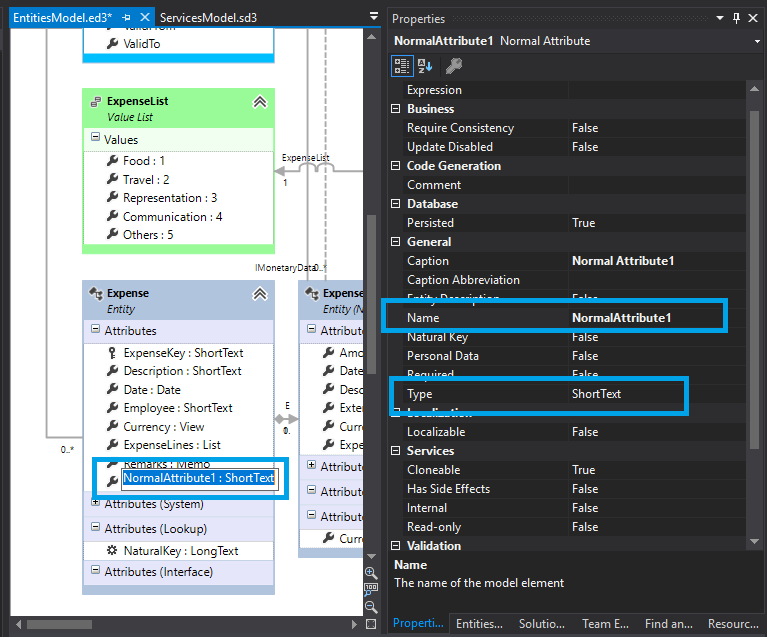Click the Name property value NormalAttribute1
767x637 pixels.
pos(622,318)
